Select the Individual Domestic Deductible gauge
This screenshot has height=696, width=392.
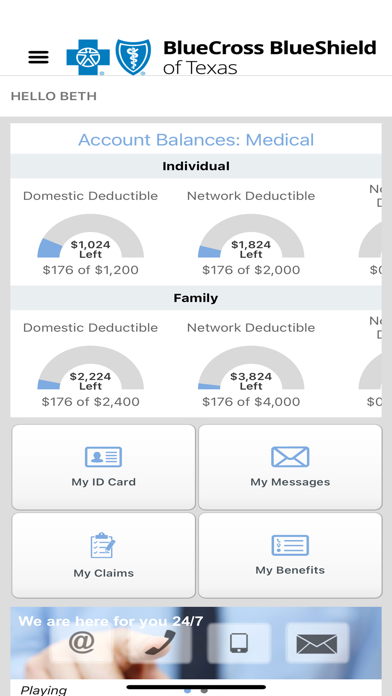(x=91, y=236)
